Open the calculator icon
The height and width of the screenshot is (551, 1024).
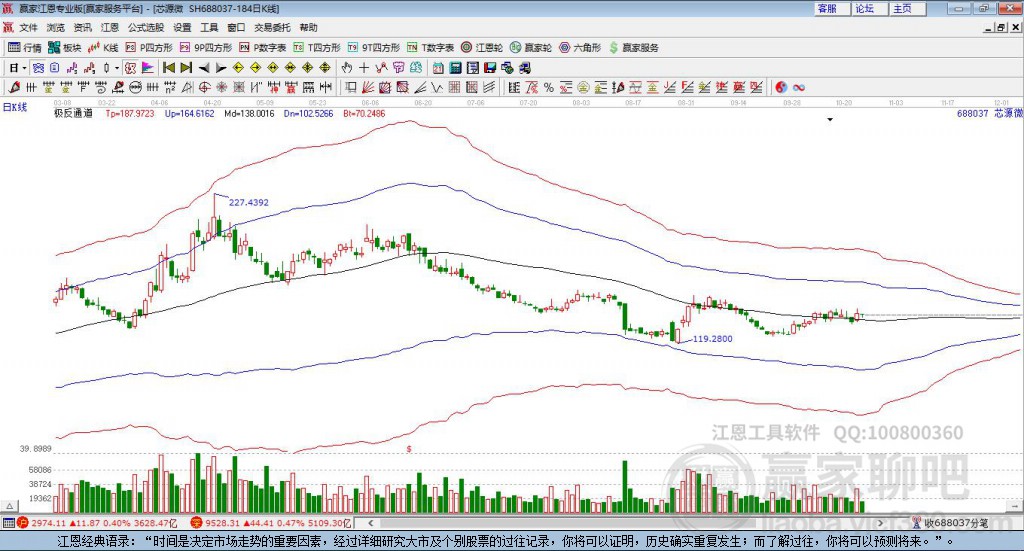click(455, 68)
